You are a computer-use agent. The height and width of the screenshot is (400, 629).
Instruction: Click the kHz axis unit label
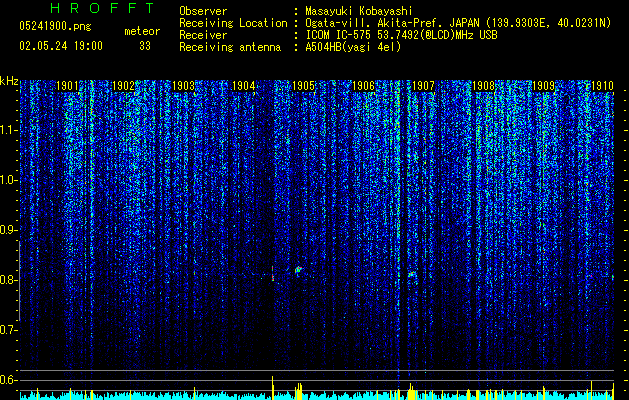click(x=9, y=81)
